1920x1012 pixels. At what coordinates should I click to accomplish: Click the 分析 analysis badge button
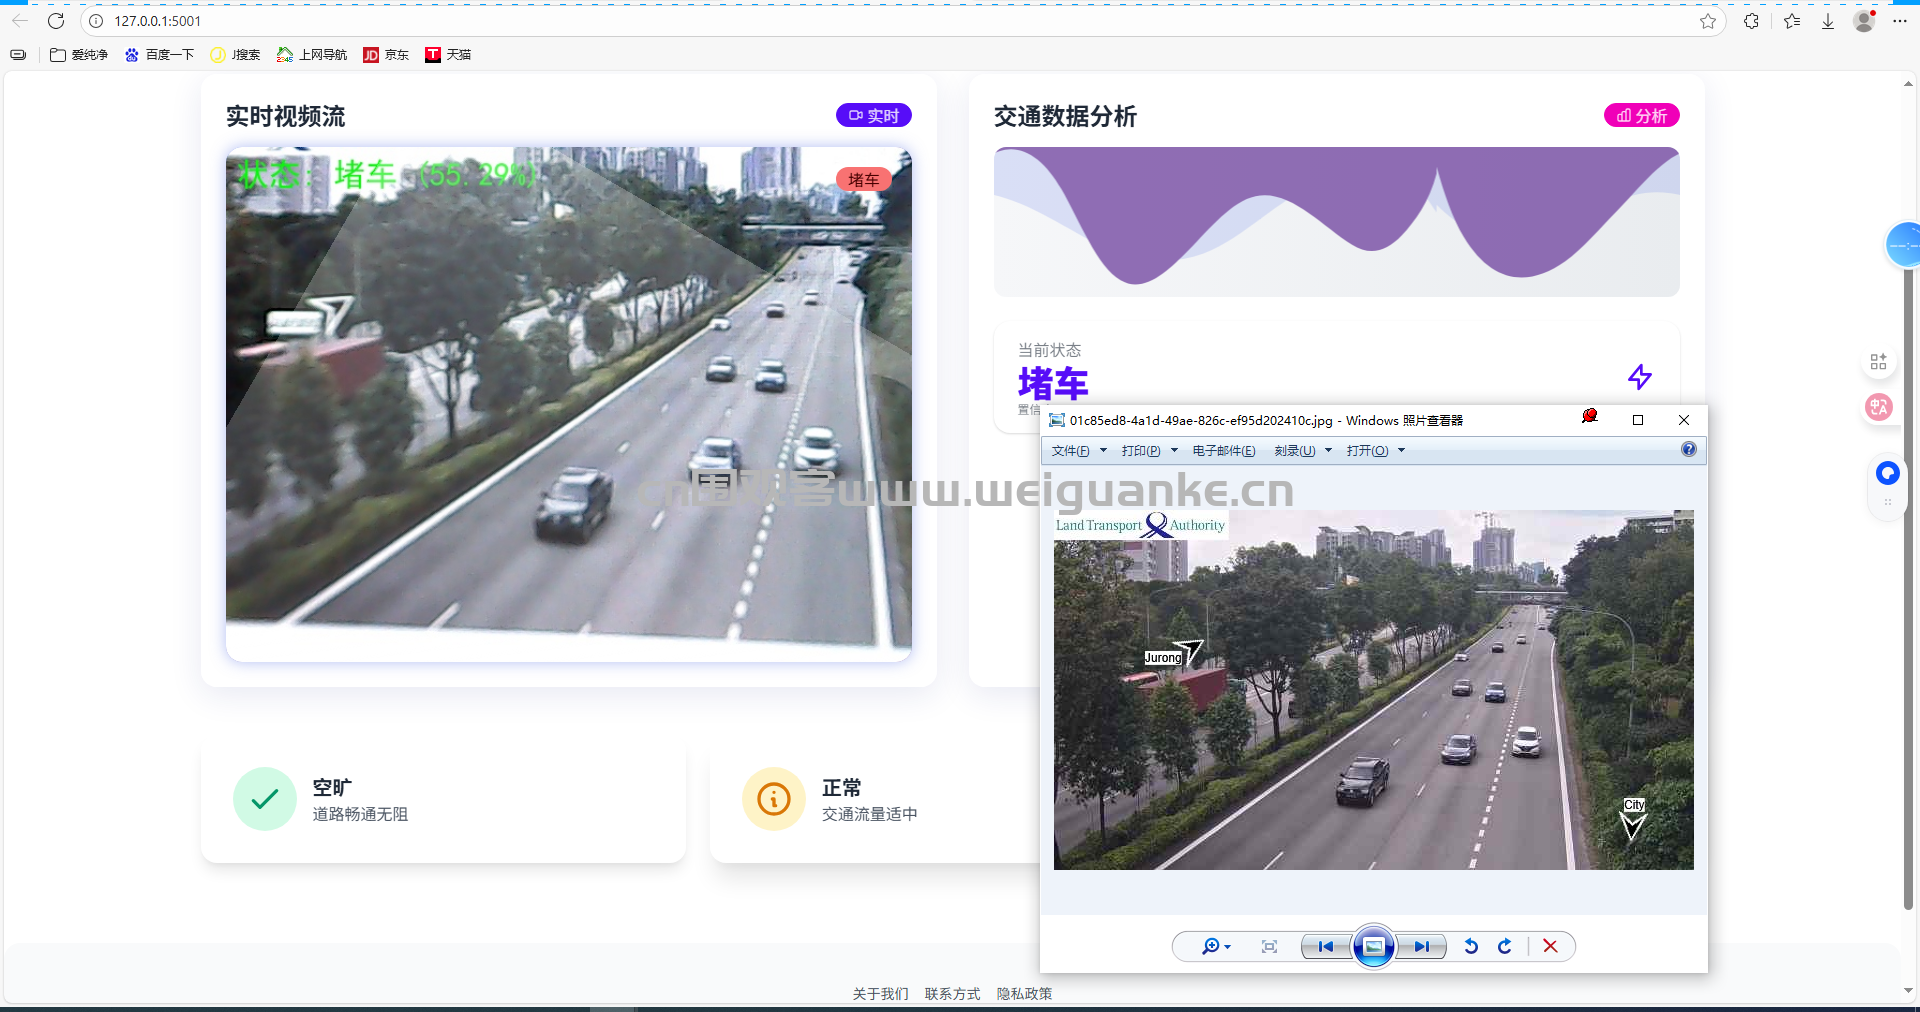click(1641, 116)
